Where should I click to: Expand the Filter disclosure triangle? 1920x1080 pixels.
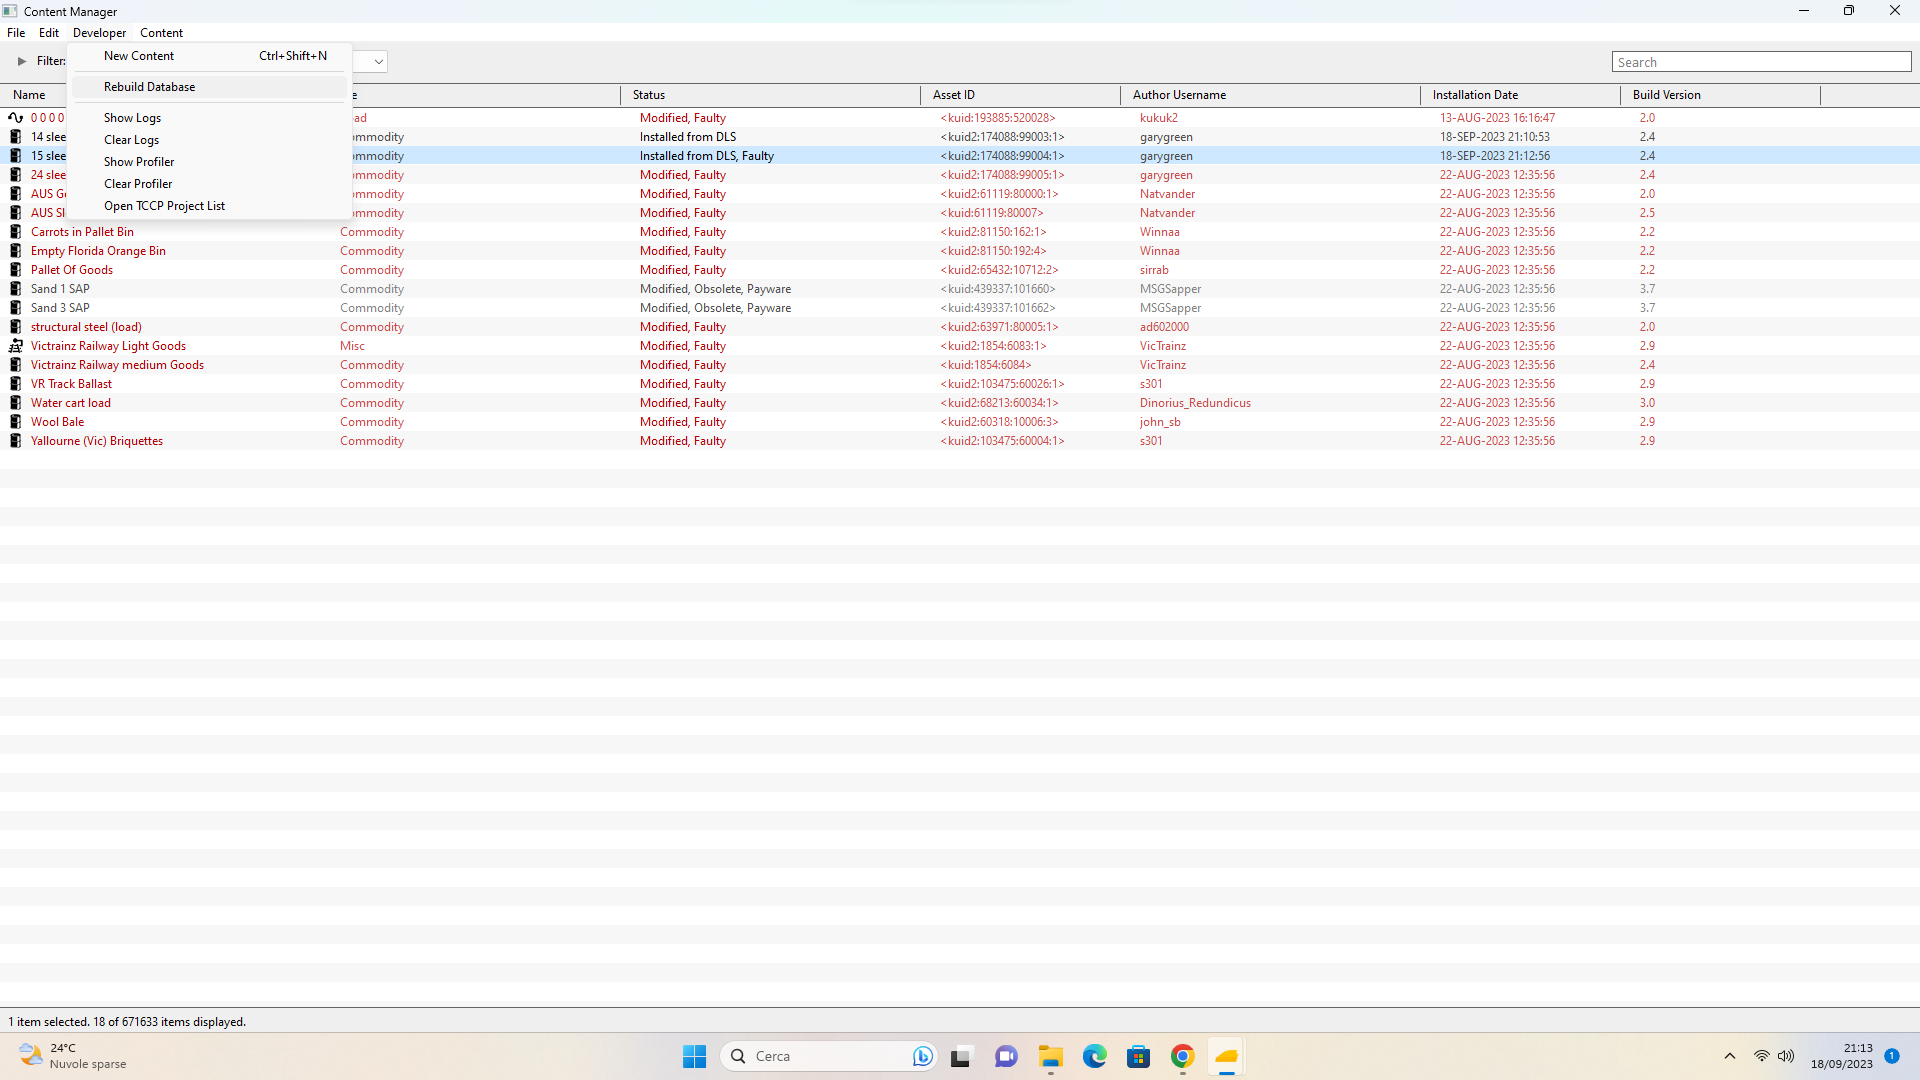click(22, 61)
